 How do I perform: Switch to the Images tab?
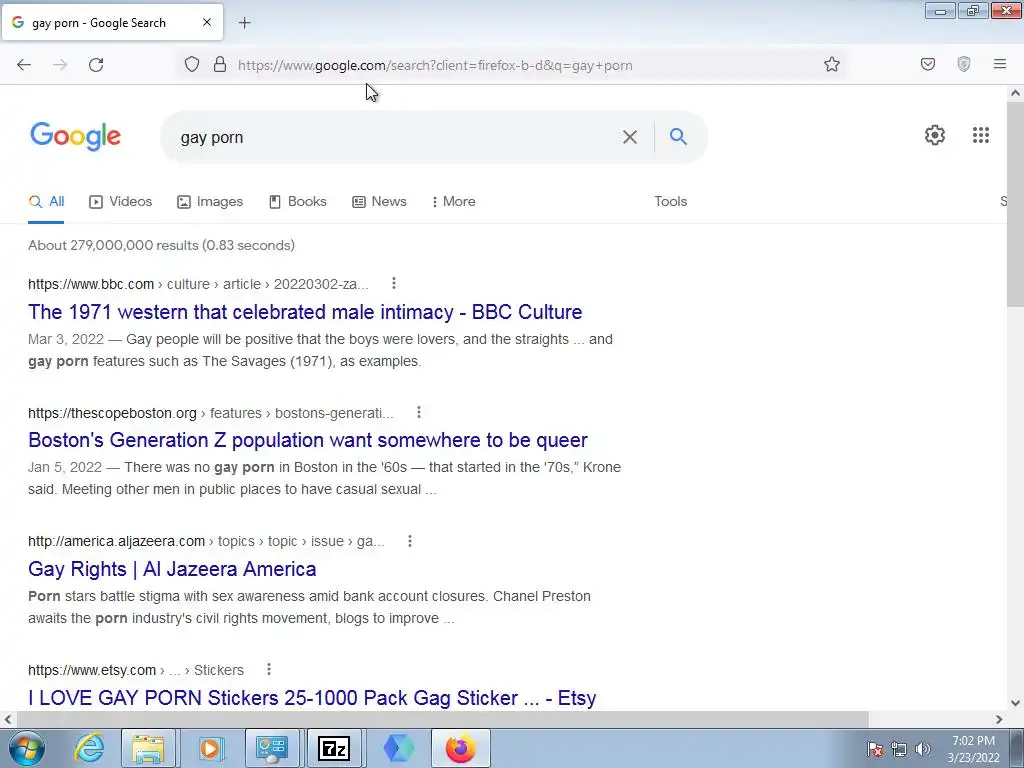point(210,202)
